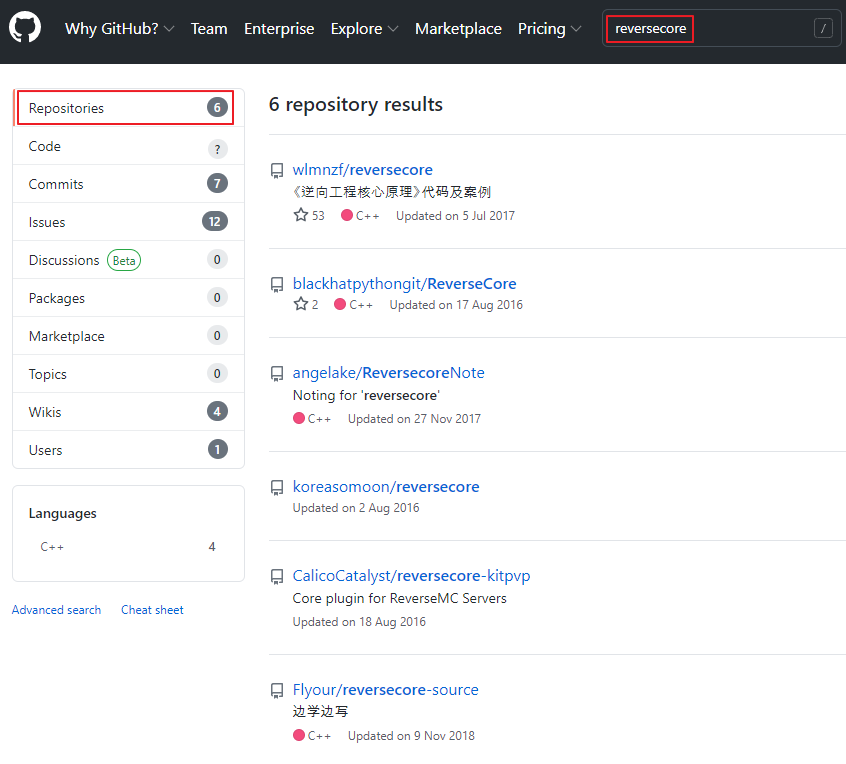The height and width of the screenshot is (764, 846).
Task: Click repo icon beside CalicoCatalyst/reversecore-kitpvp
Action: coord(277,576)
